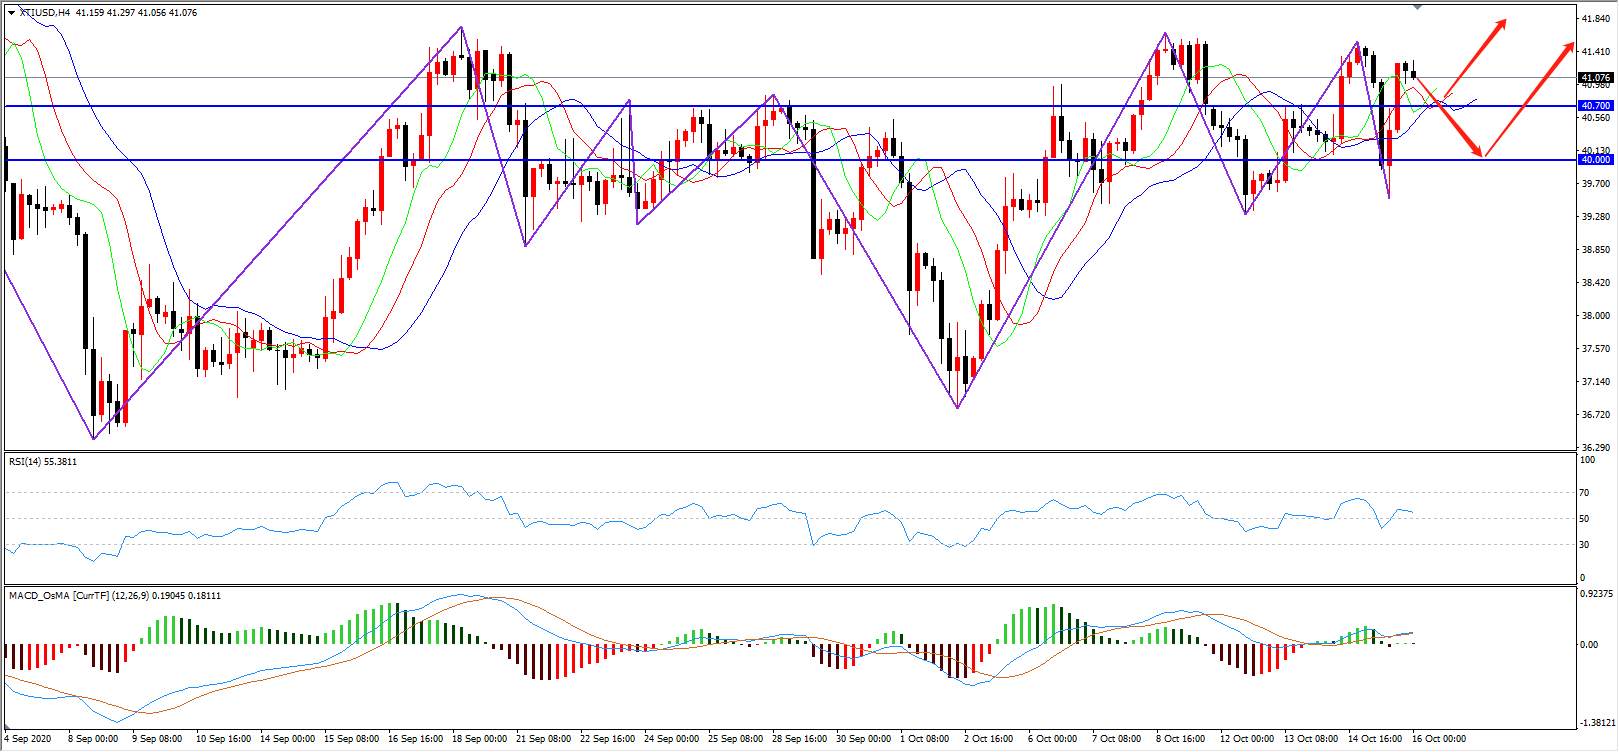Screen dimensions: 1619x752
Task: Click the gray chart shift marker at top
Action: click(x=1417, y=7)
